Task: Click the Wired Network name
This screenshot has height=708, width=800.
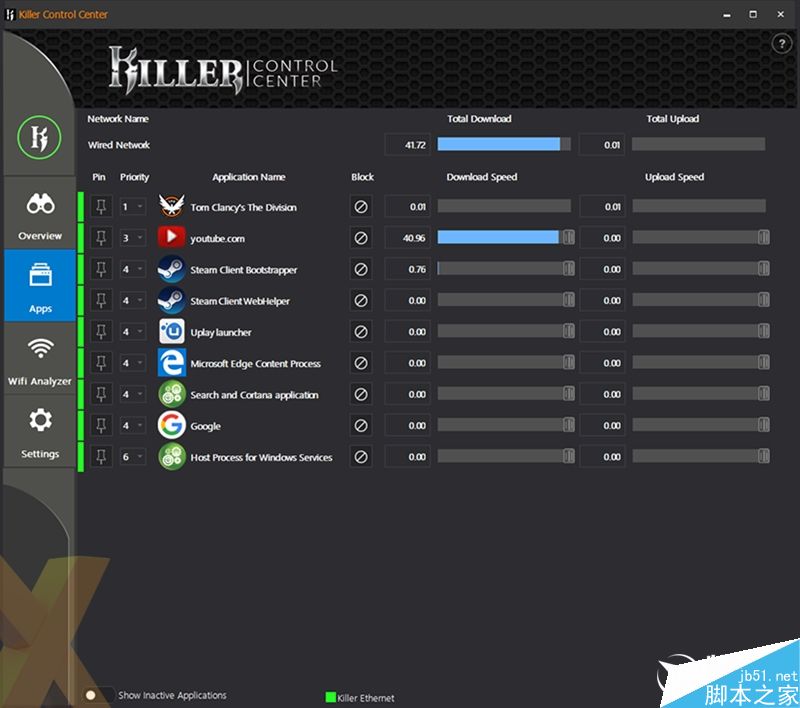Action: (119, 145)
